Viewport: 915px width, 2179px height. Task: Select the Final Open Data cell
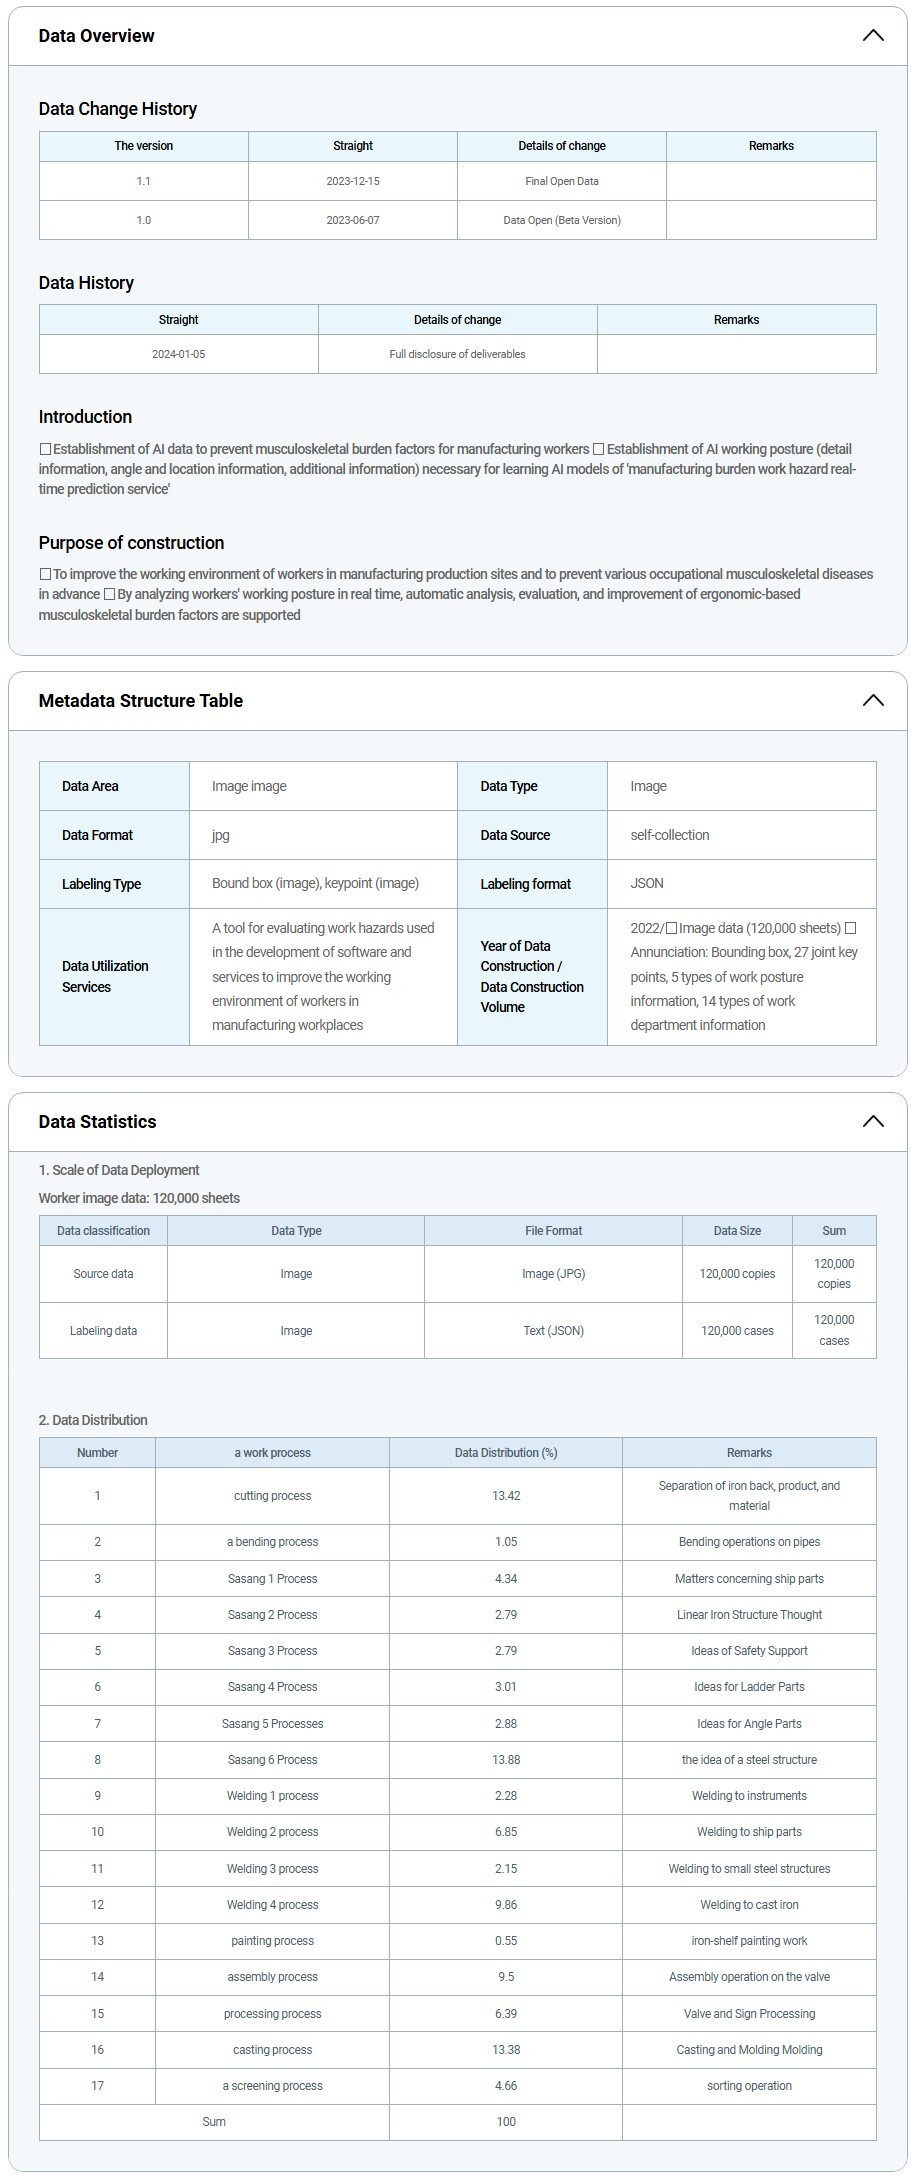point(562,182)
